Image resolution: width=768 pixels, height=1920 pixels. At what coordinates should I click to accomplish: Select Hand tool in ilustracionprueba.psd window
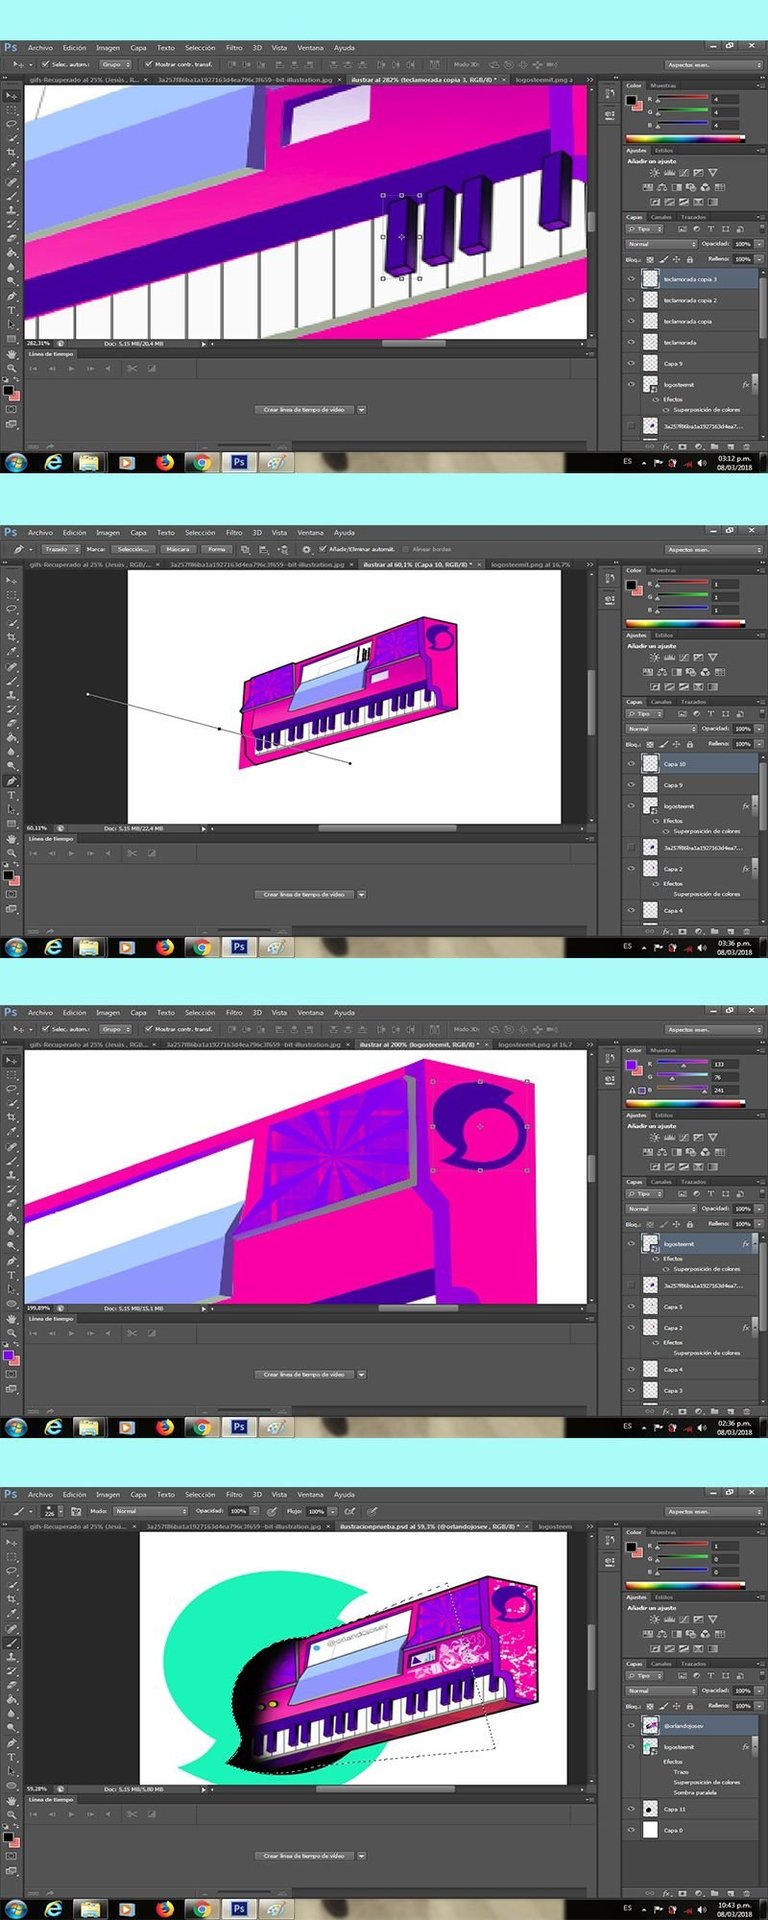coord(12,1799)
